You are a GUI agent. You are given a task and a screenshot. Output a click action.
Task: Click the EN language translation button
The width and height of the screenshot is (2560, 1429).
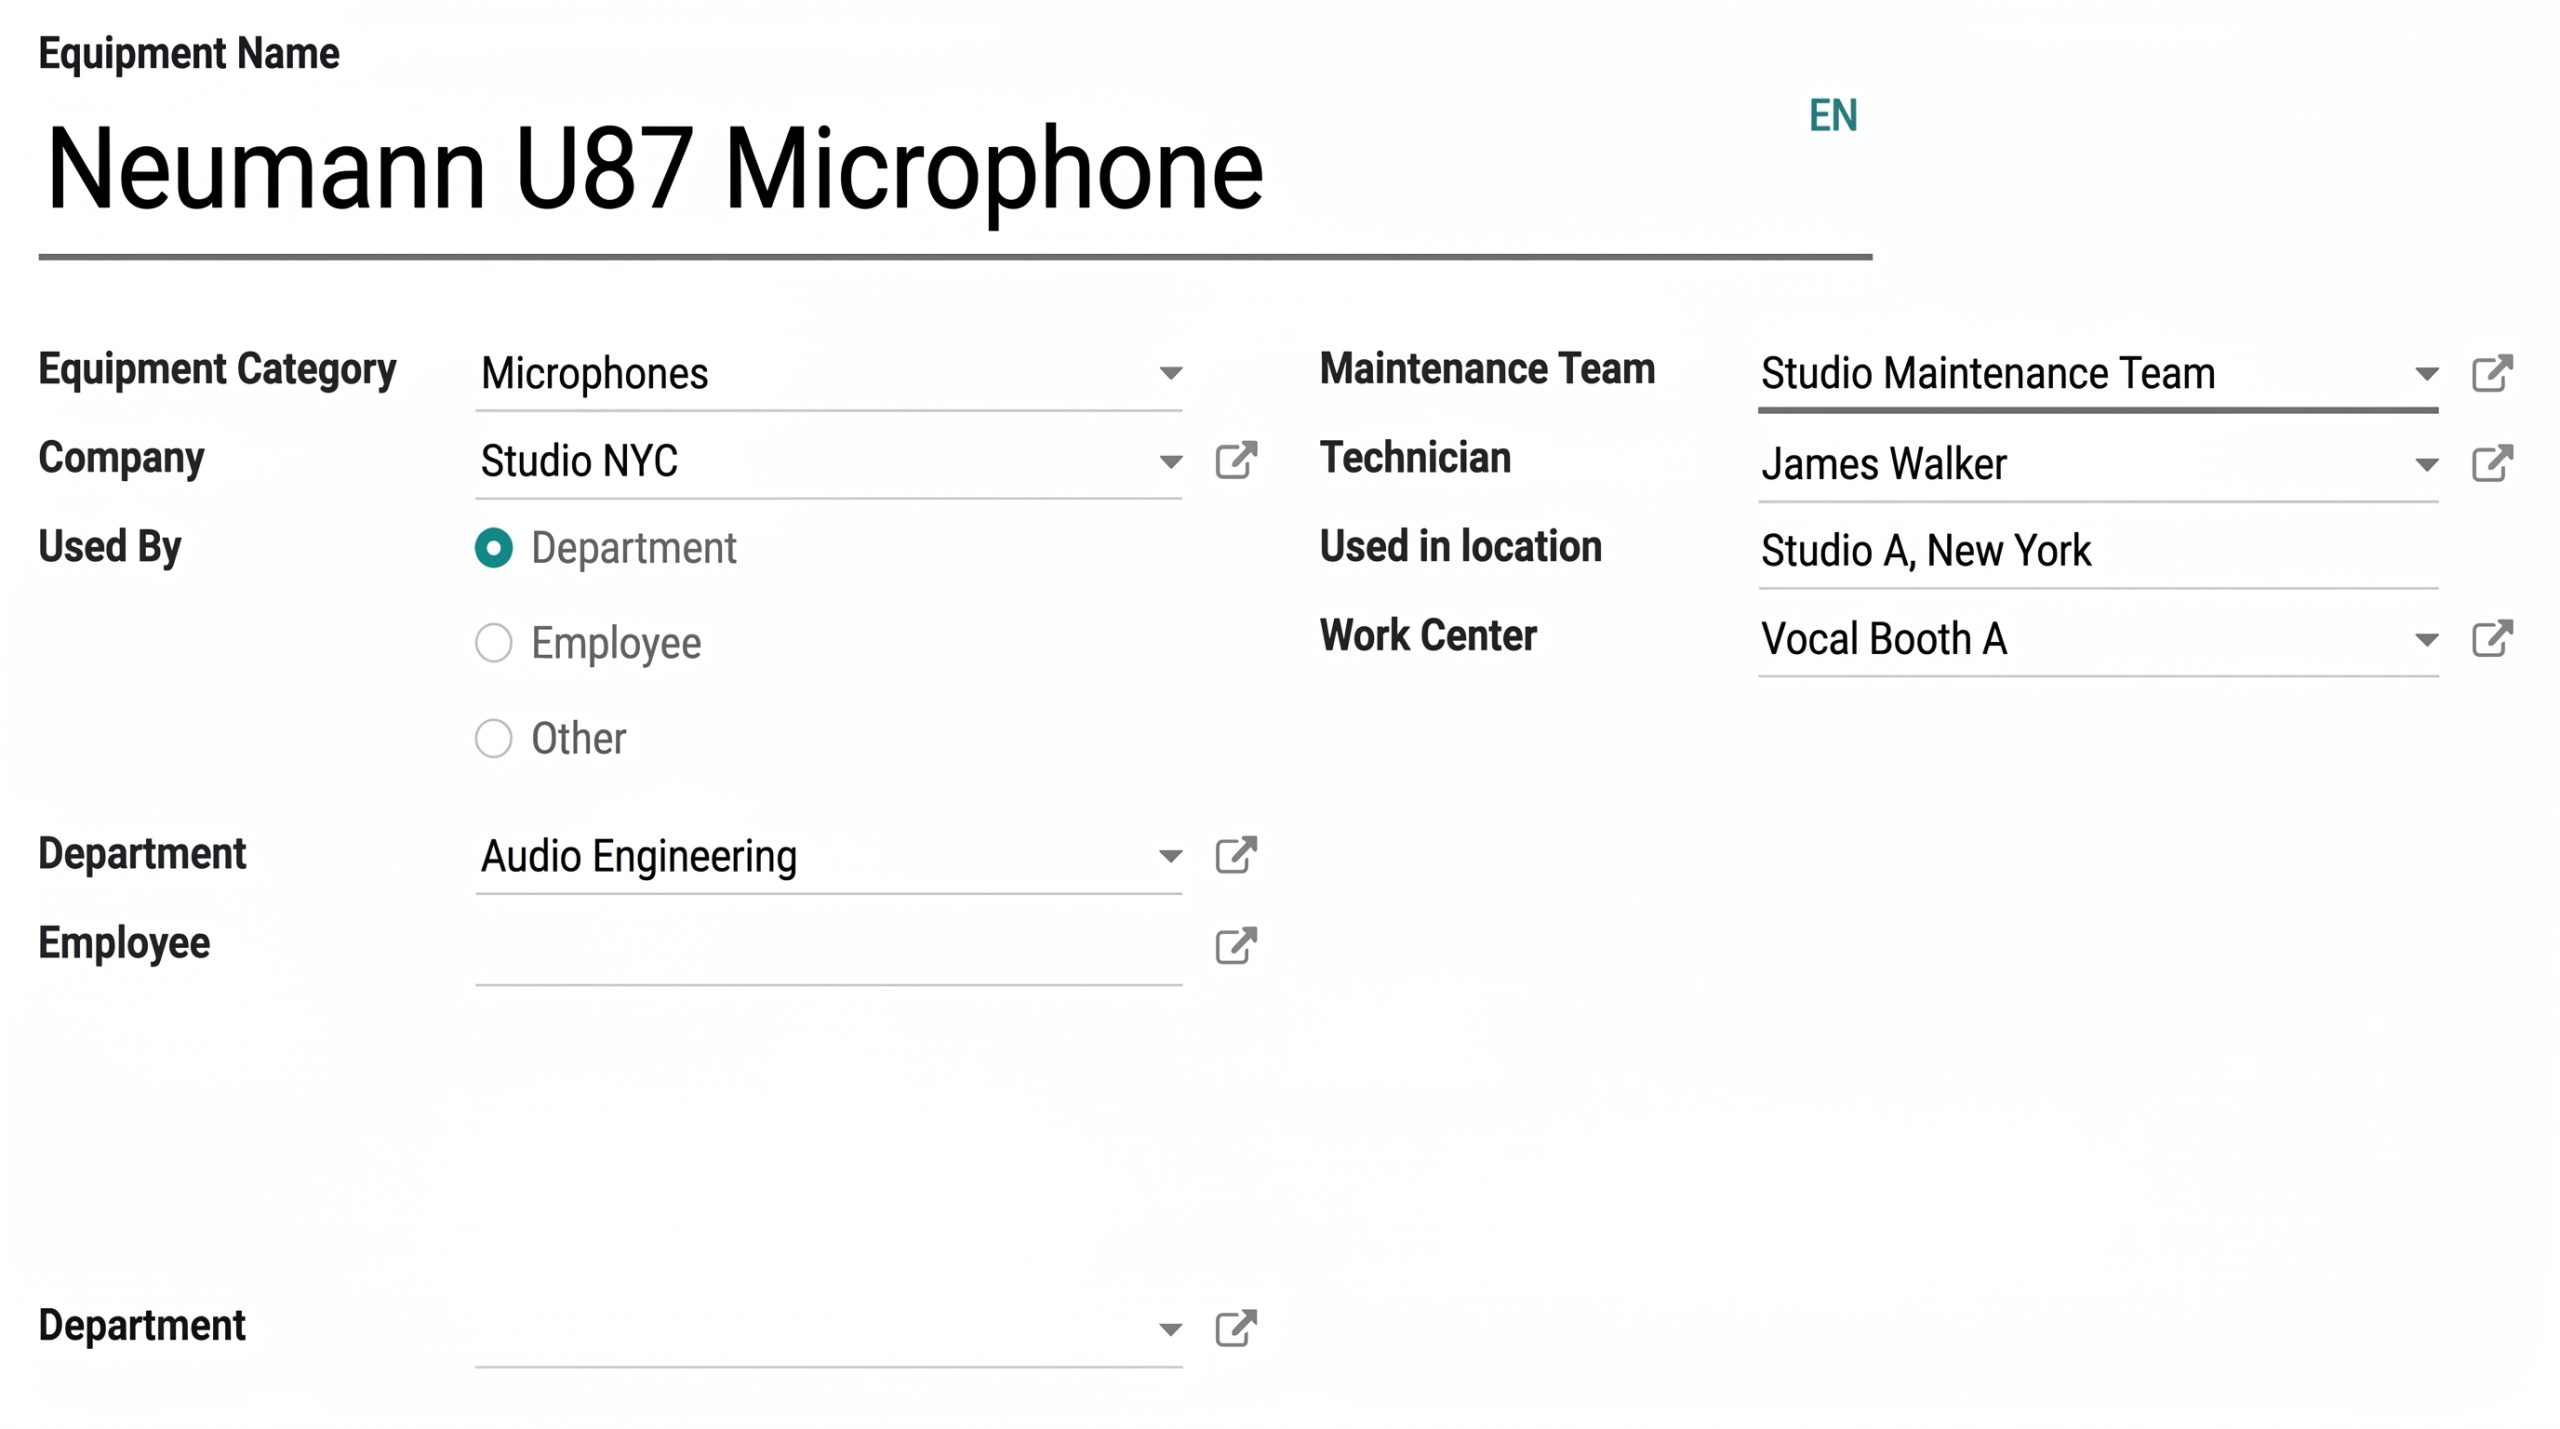click(x=1833, y=116)
